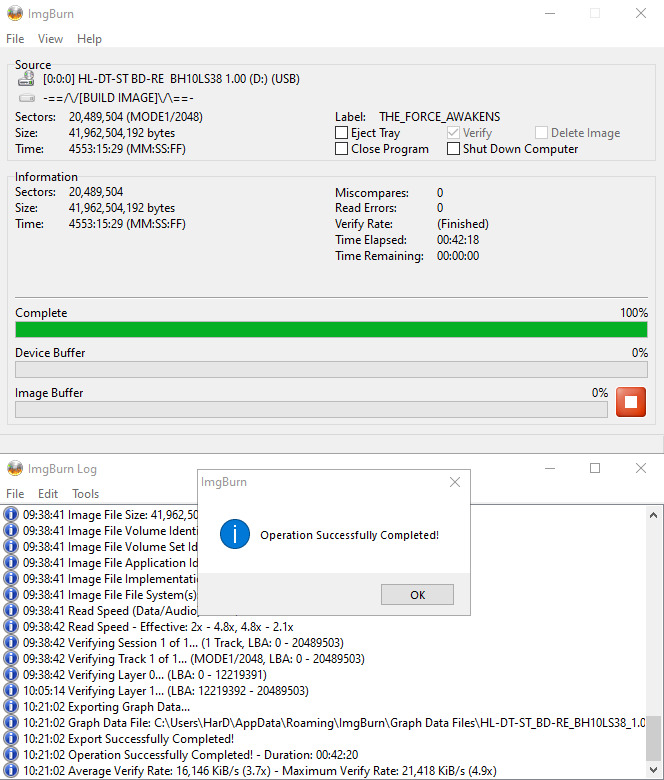Open the Help menu
Screen dimensions: 664x780
(89, 39)
